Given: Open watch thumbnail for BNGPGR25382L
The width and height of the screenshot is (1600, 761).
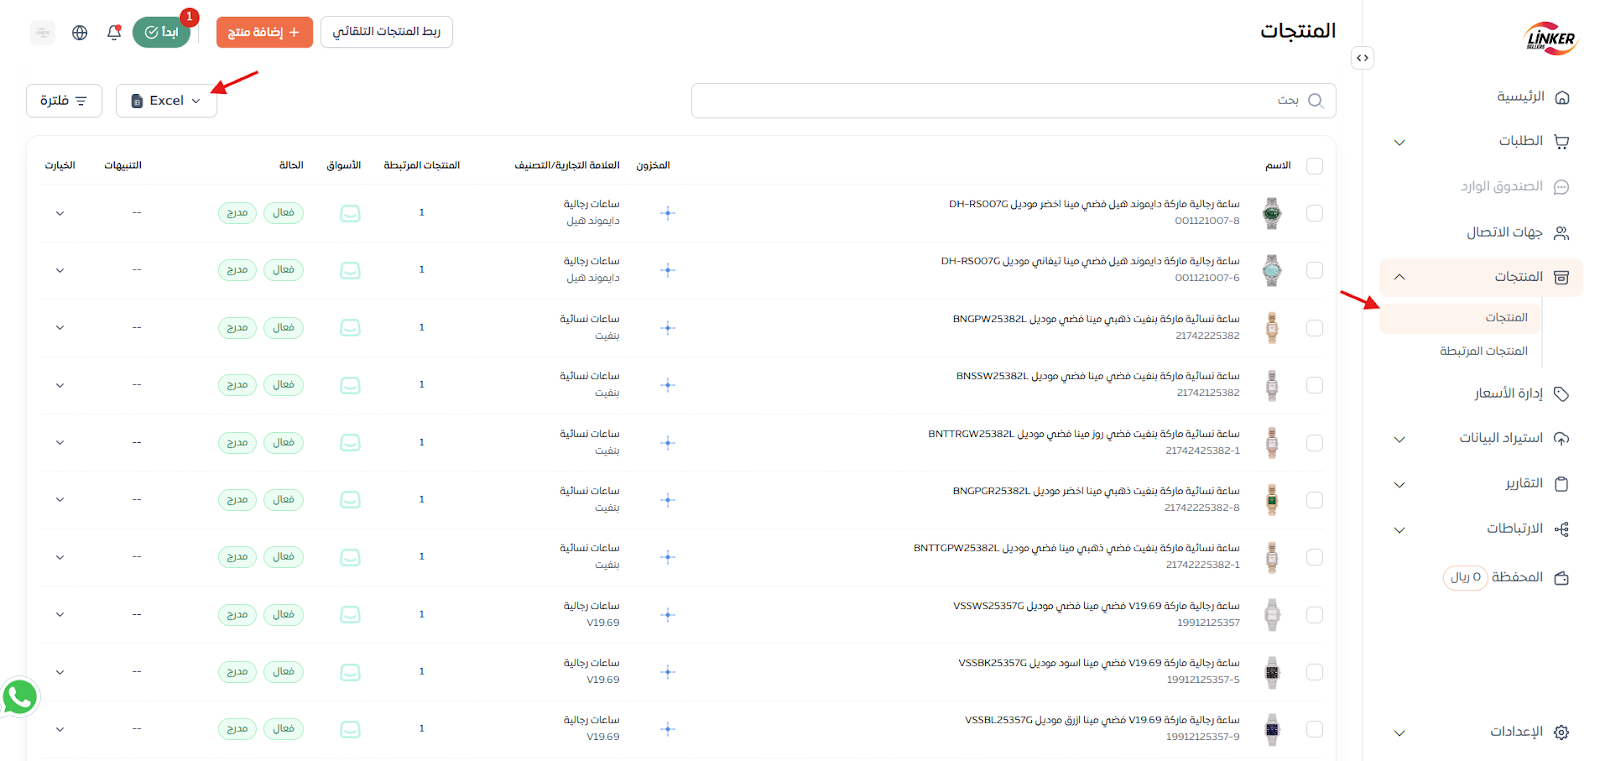Looking at the screenshot, I should coord(1272,499).
